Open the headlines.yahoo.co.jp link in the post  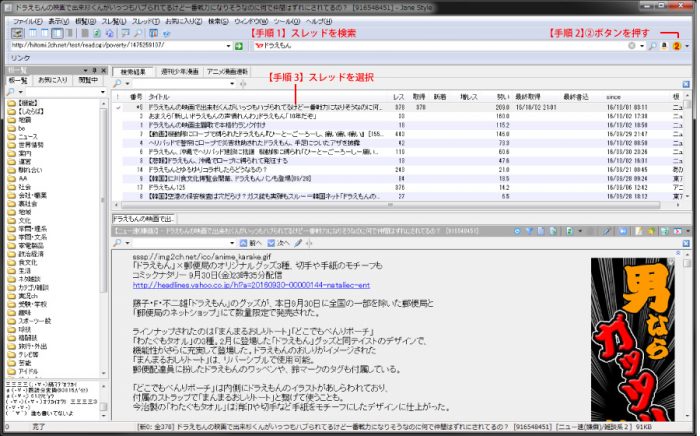tap(251, 285)
